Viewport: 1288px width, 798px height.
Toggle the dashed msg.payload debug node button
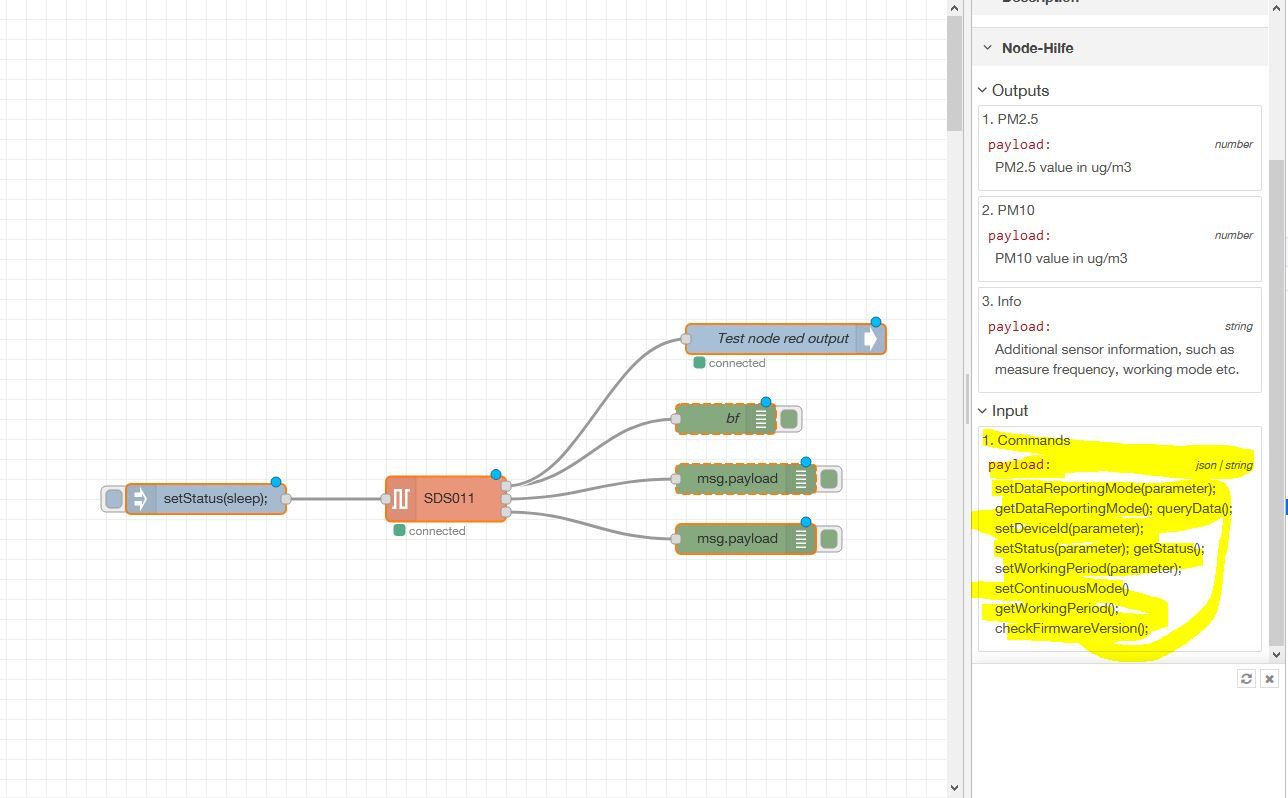click(829, 479)
